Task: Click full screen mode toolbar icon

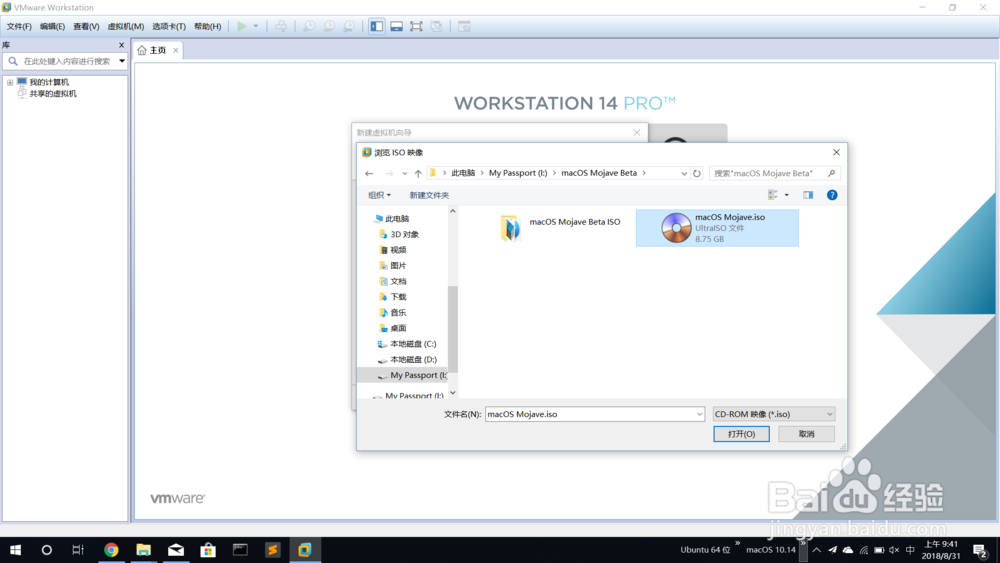Action: [x=416, y=26]
